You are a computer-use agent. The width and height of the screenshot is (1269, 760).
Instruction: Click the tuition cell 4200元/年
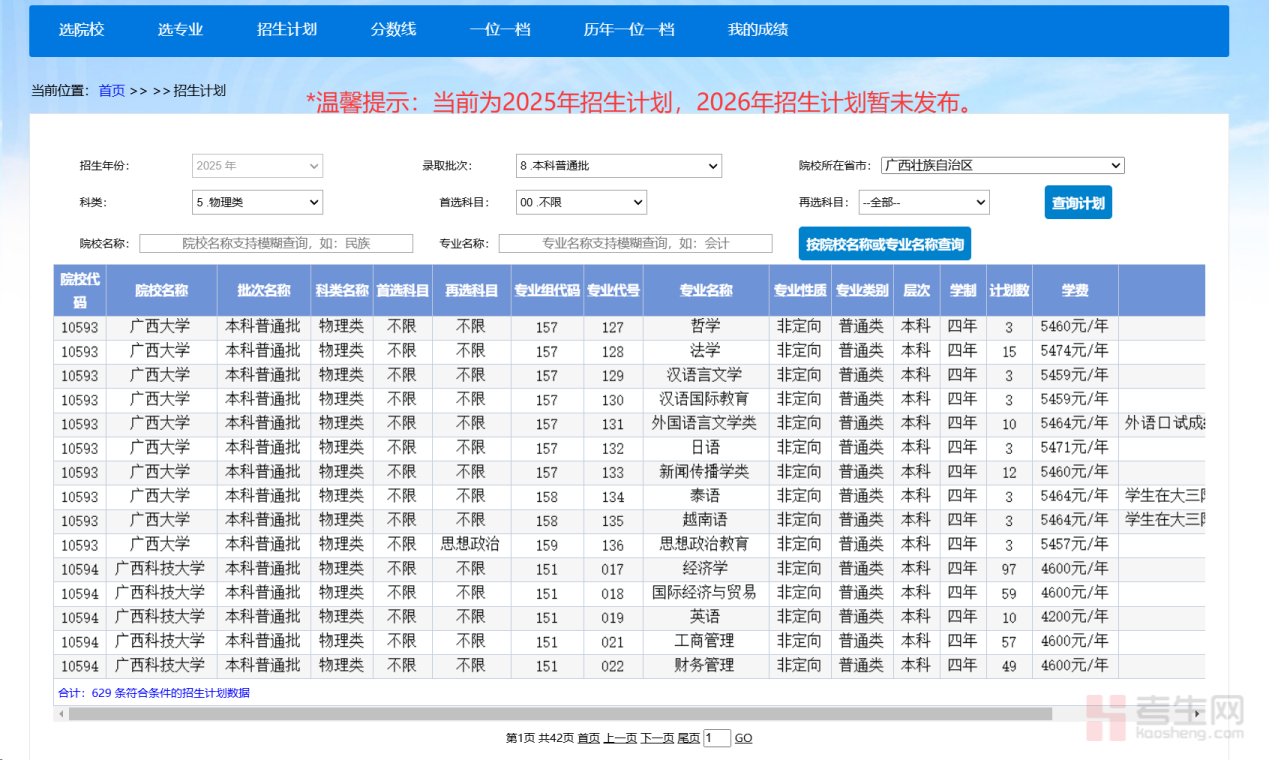1075,616
